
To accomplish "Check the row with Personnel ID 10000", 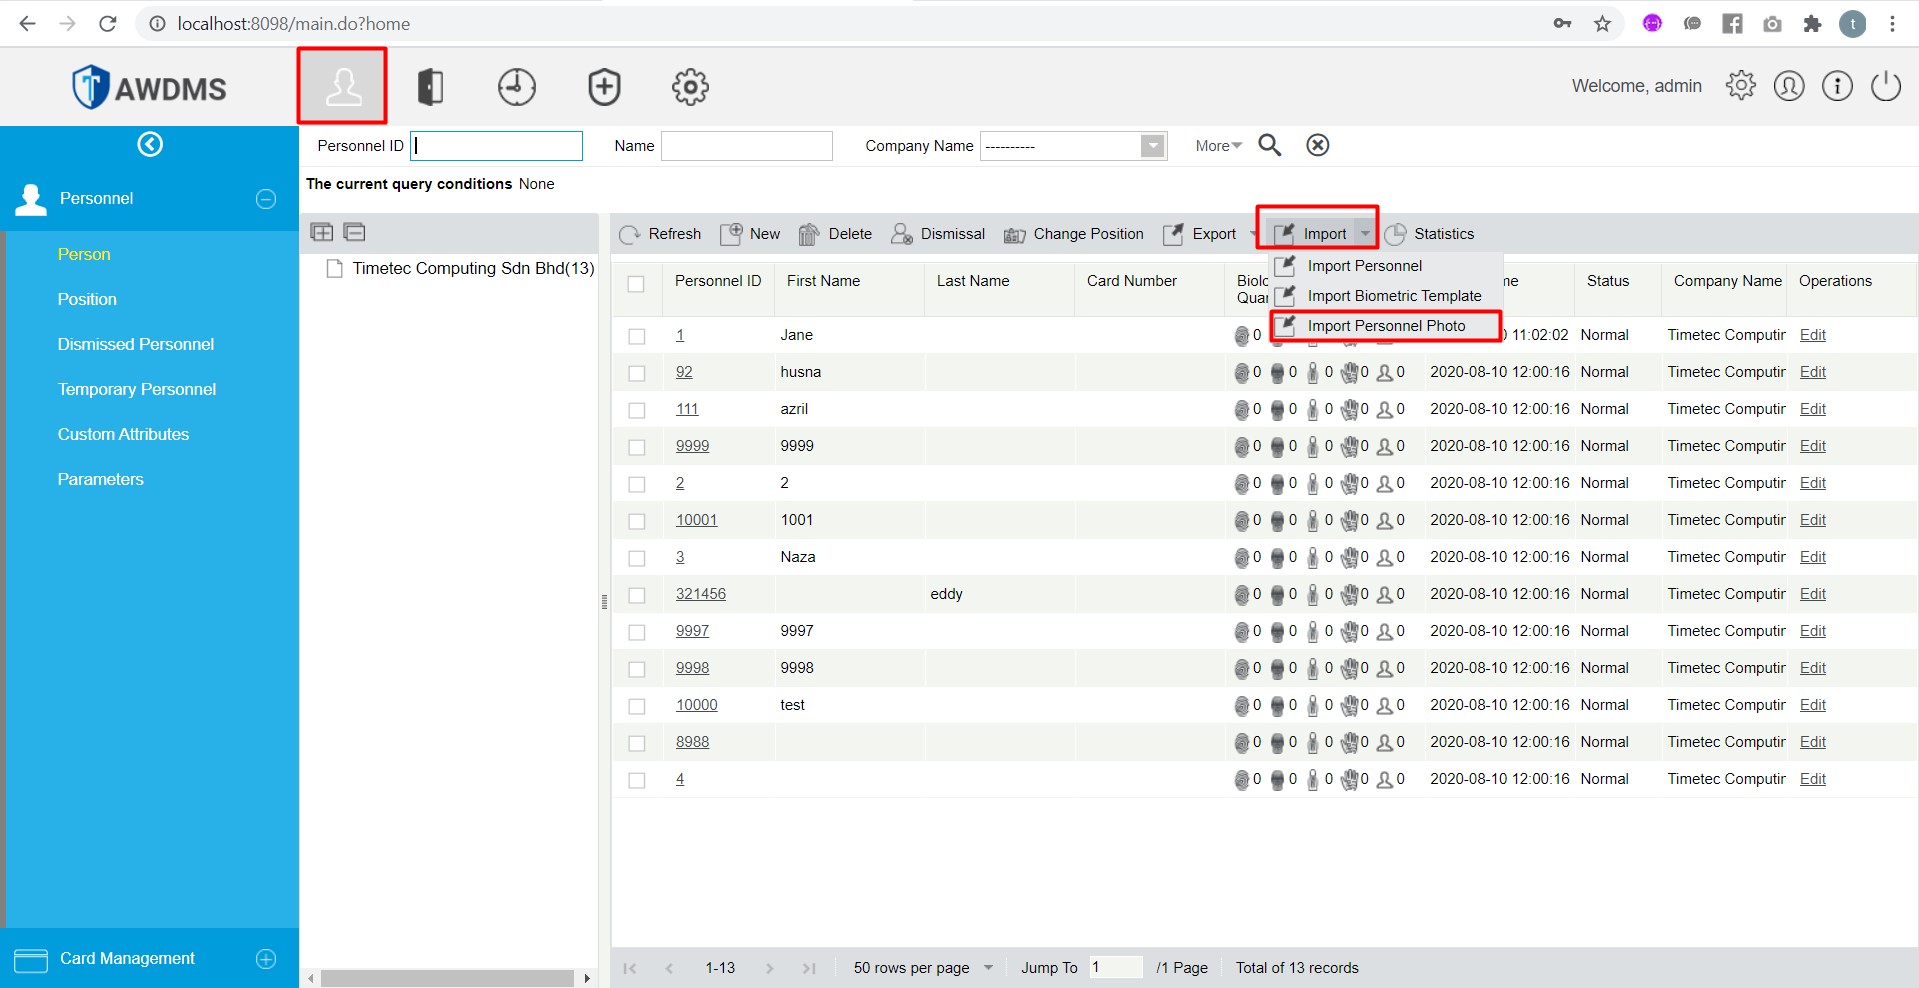I will click(x=636, y=706).
